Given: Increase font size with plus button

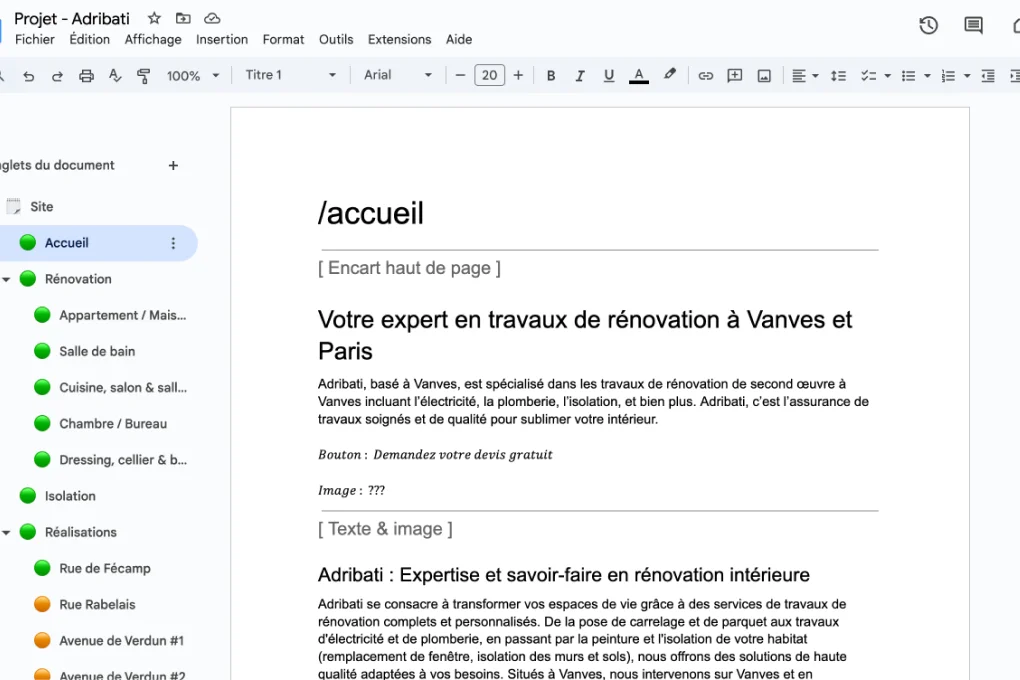Looking at the screenshot, I should coord(518,75).
